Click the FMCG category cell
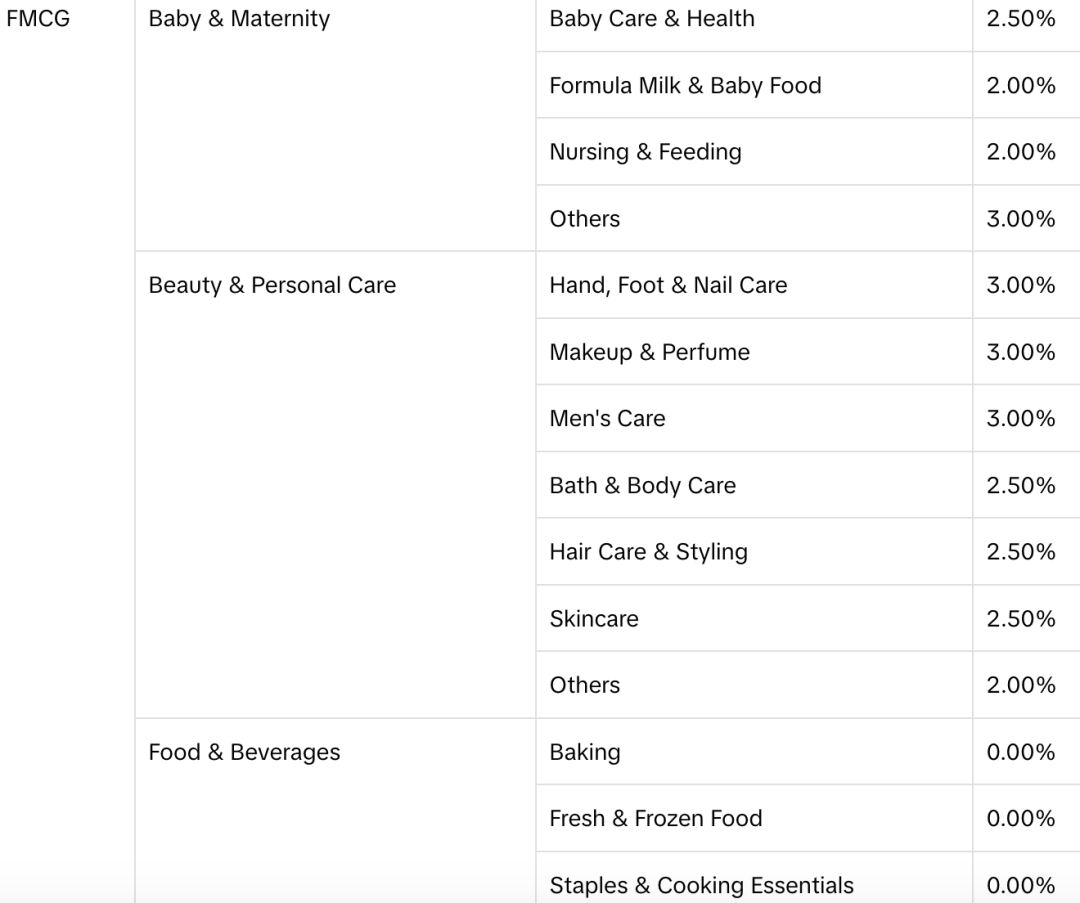The width and height of the screenshot is (1080, 903). 38,19
